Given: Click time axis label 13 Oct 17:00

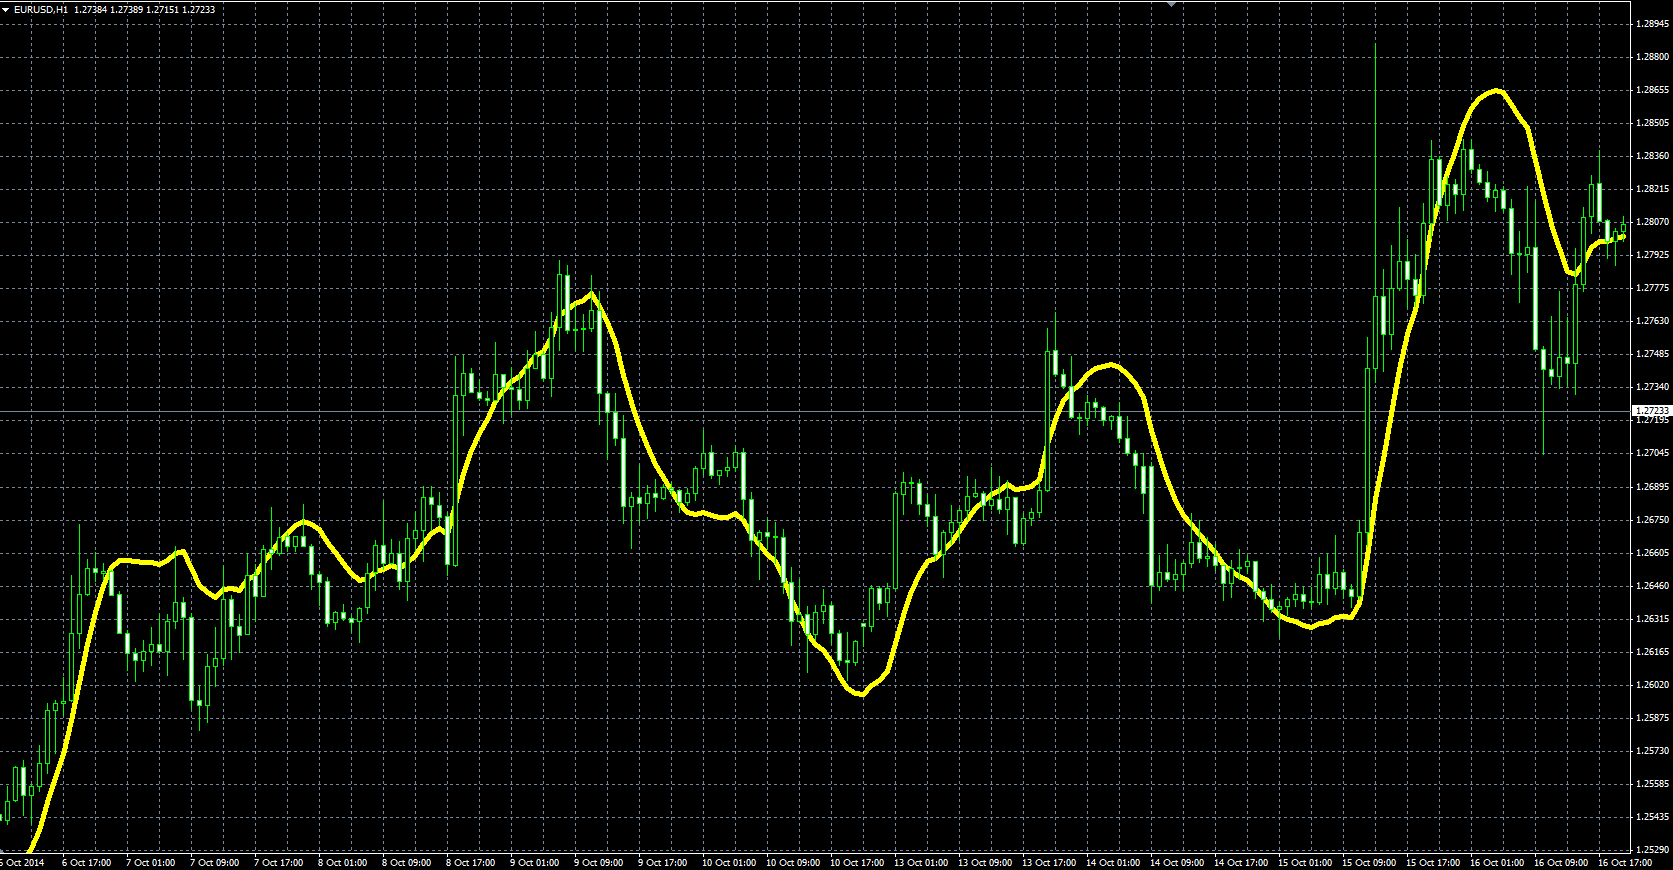Looking at the screenshot, I should (1049, 862).
